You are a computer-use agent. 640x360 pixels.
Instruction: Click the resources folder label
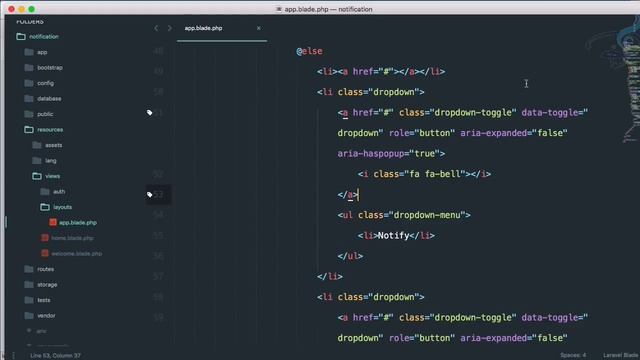point(50,130)
